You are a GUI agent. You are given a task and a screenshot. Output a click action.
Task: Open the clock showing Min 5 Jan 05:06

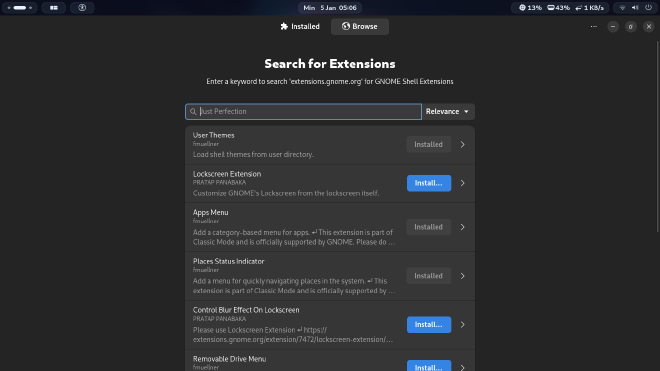tap(330, 8)
